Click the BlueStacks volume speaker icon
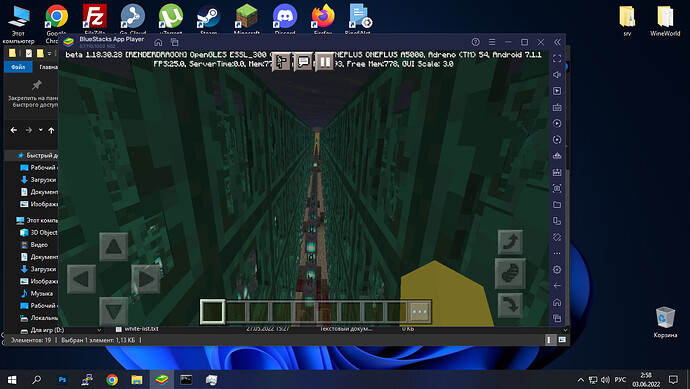 click(557, 74)
